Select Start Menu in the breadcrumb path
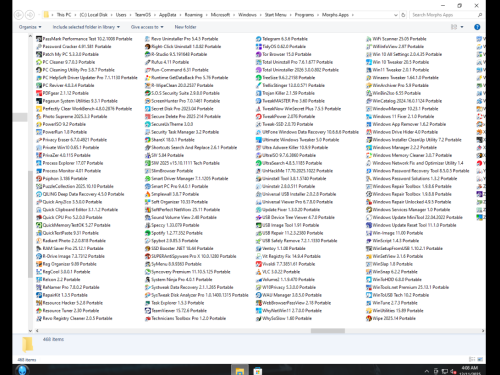Screen dimensions: 500x375 275,15
